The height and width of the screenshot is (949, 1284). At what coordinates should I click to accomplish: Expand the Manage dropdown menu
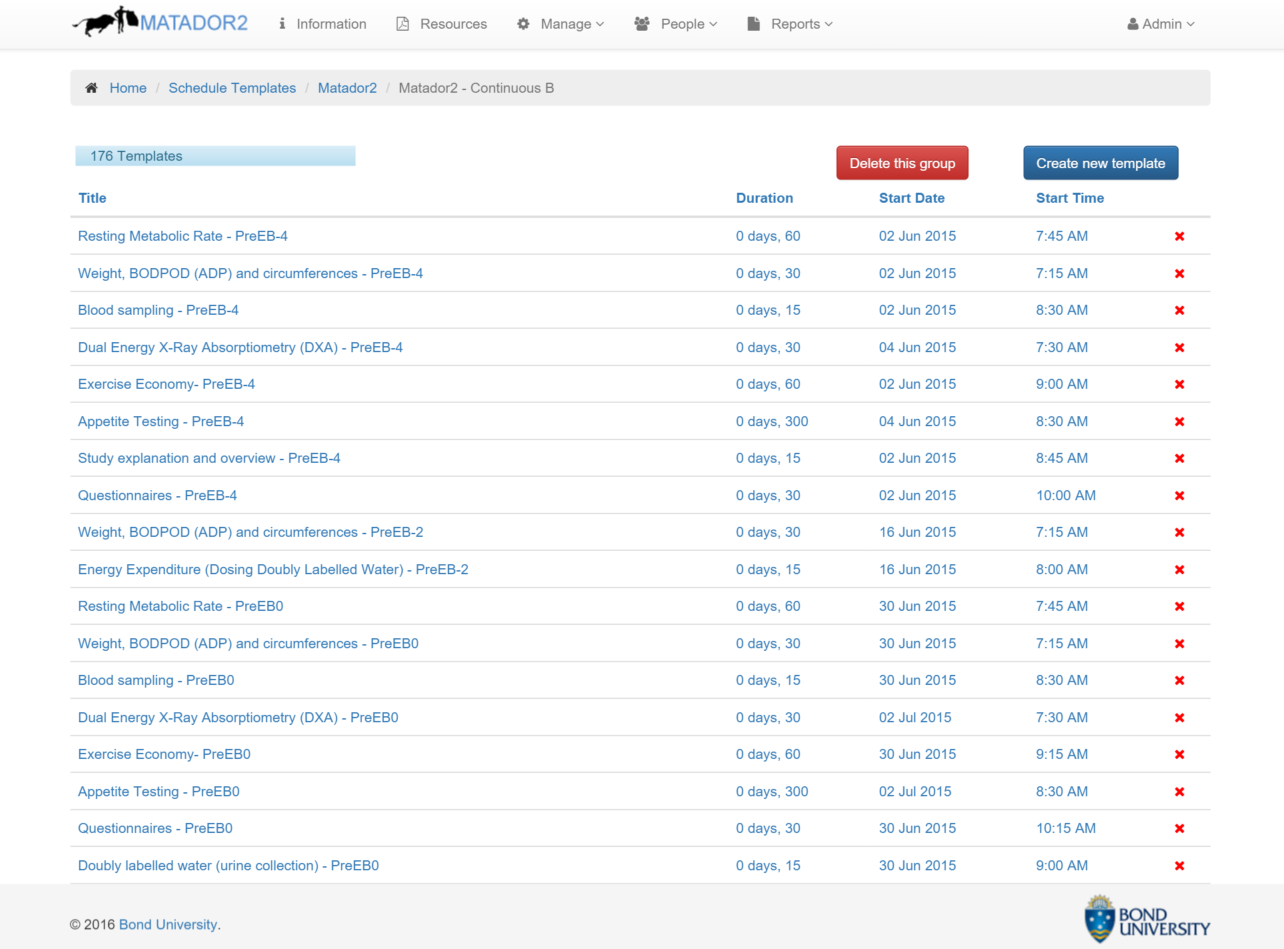[560, 24]
